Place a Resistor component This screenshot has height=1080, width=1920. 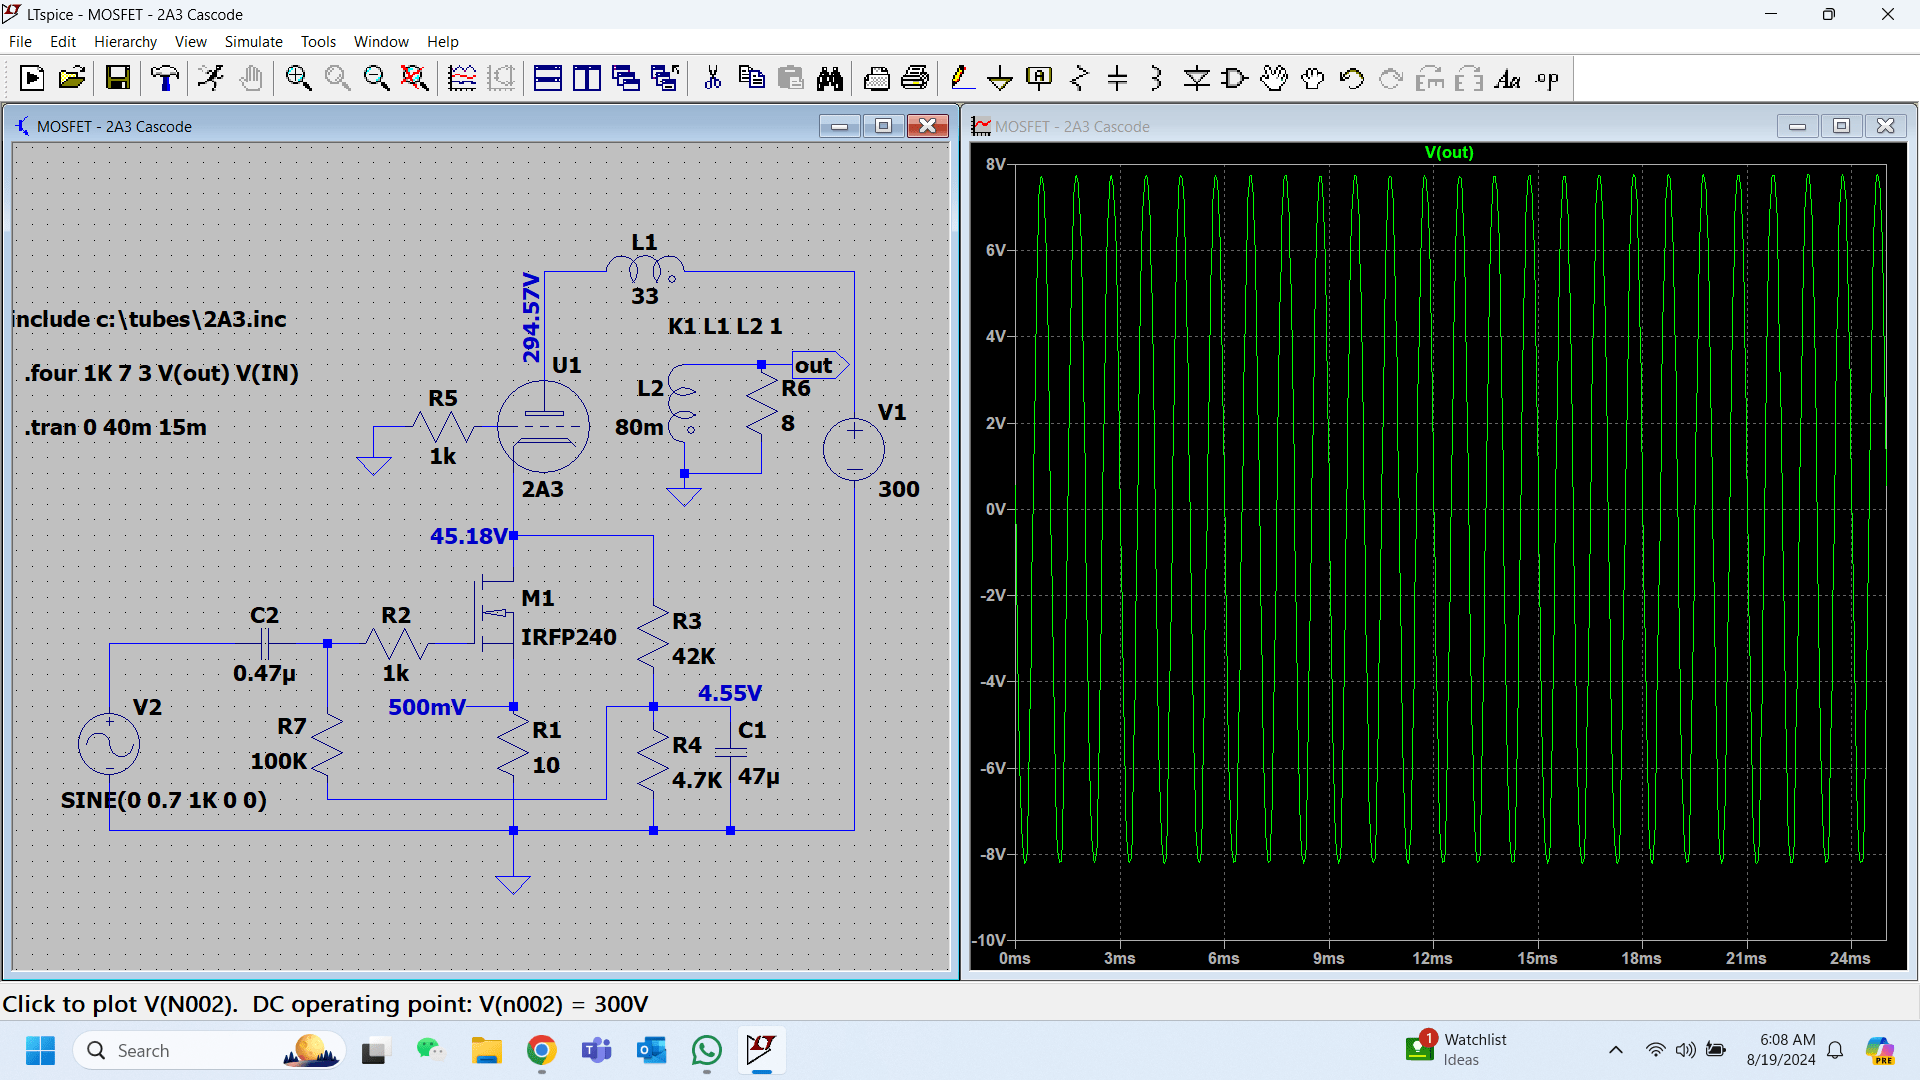(1079, 78)
